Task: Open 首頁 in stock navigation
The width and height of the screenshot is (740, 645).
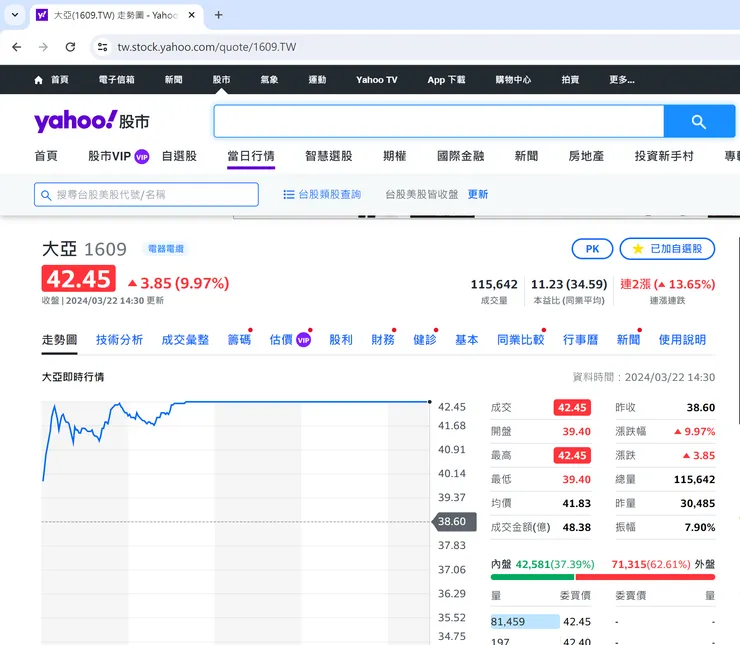Action: click(x=46, y=156)
